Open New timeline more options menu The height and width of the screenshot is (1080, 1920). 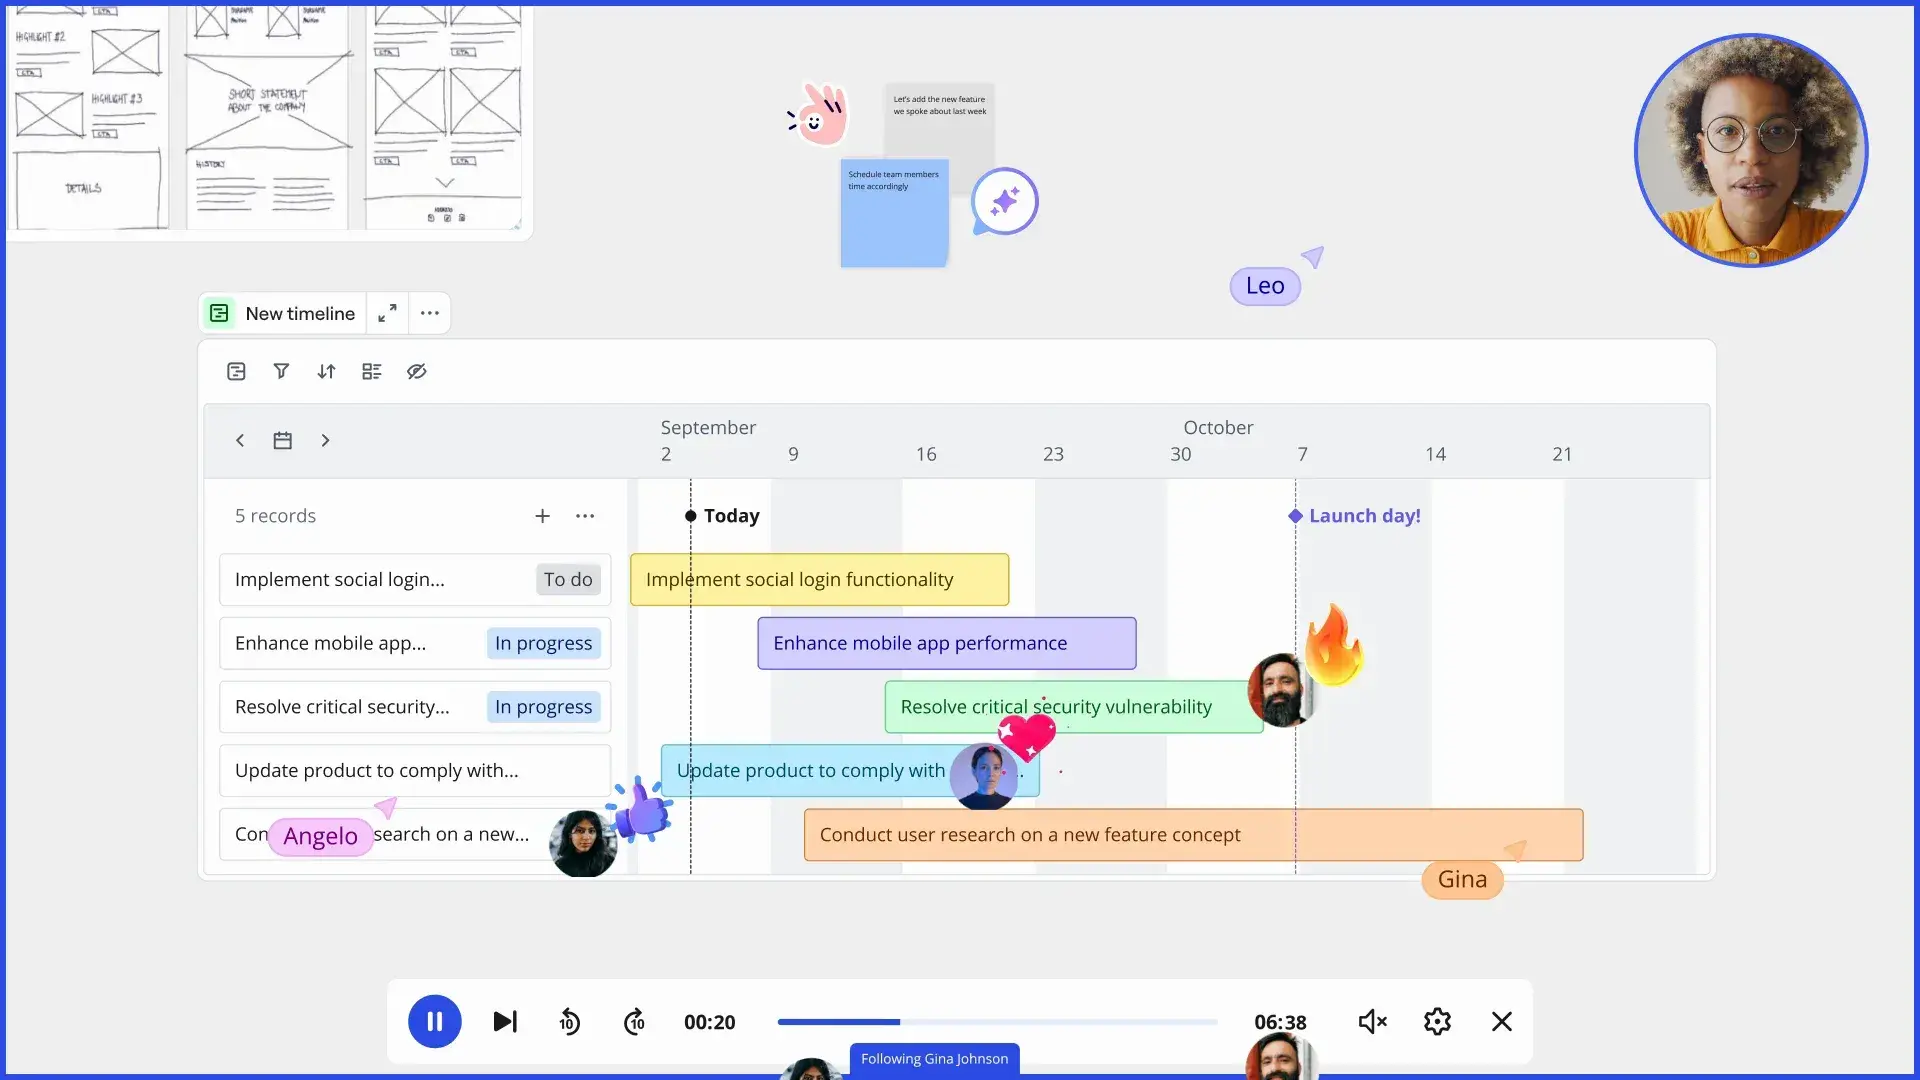430,313
